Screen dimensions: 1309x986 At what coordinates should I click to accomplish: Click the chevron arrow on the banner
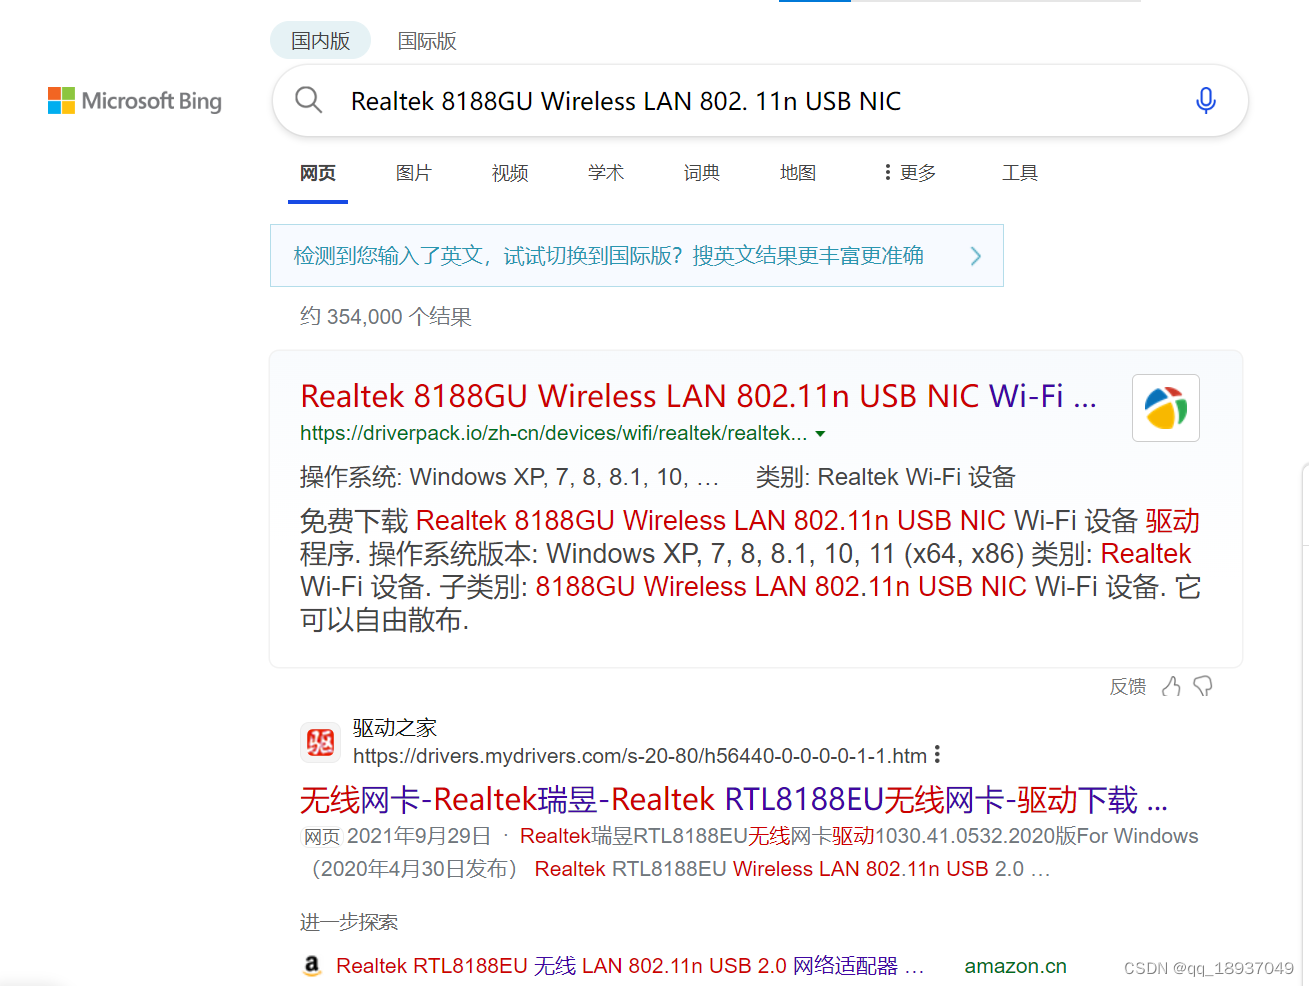tap(976, 256)
